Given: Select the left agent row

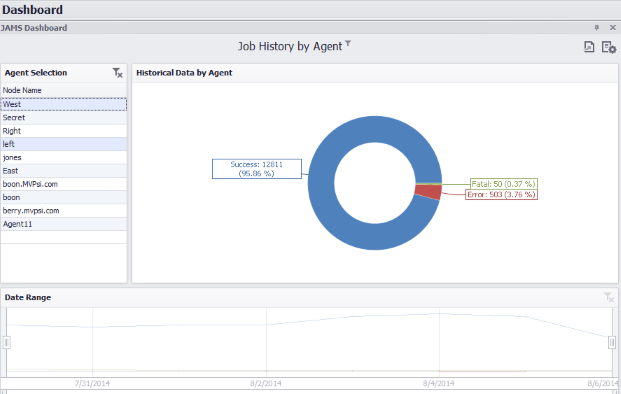Looking at the screenshot, I should [64, 144].
